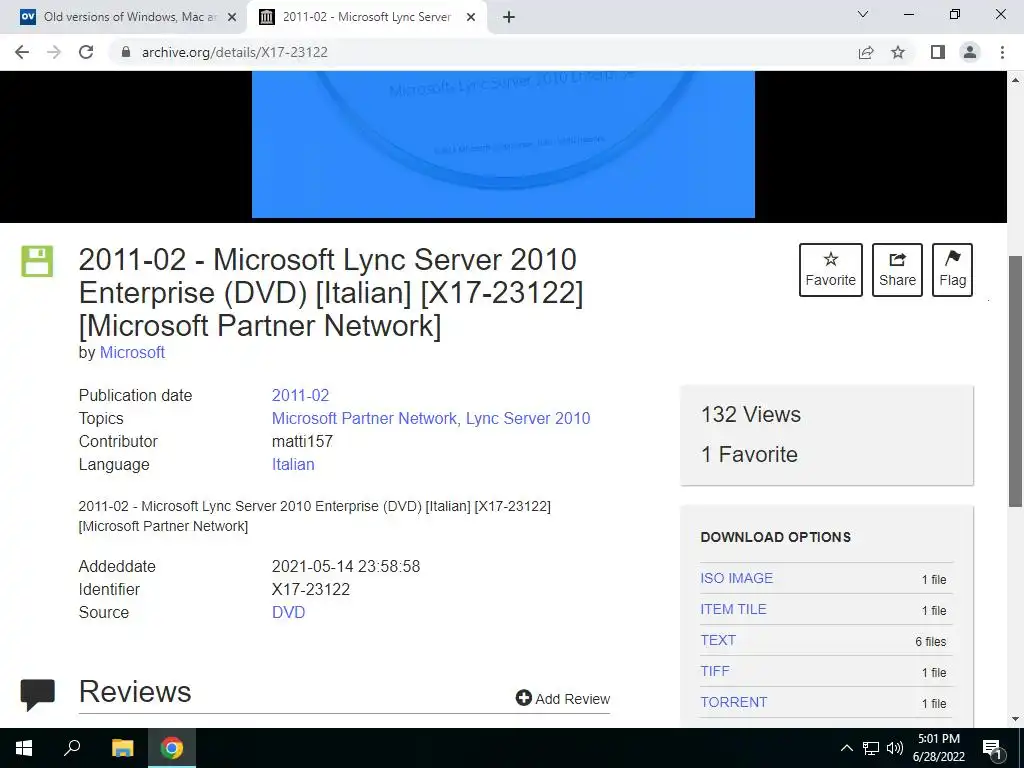Expand the TEXT download option
Image resolution: width=1024 pixels, height=768 pixels.
coord(718,640)
